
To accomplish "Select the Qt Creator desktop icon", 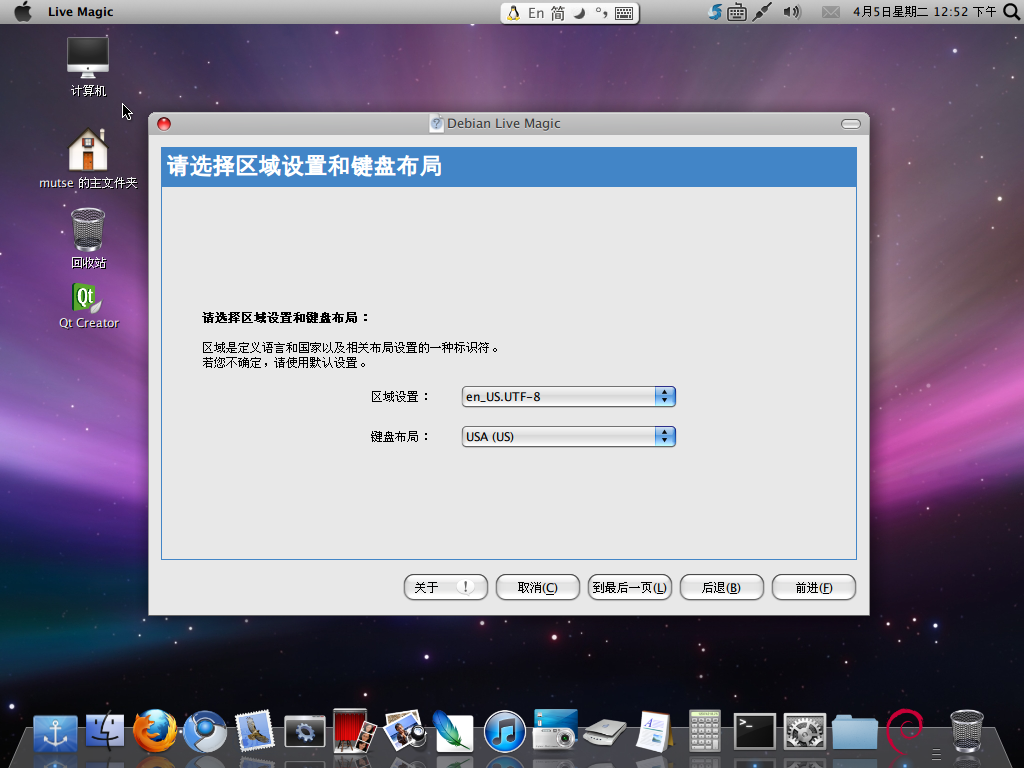I will point(89,306).
